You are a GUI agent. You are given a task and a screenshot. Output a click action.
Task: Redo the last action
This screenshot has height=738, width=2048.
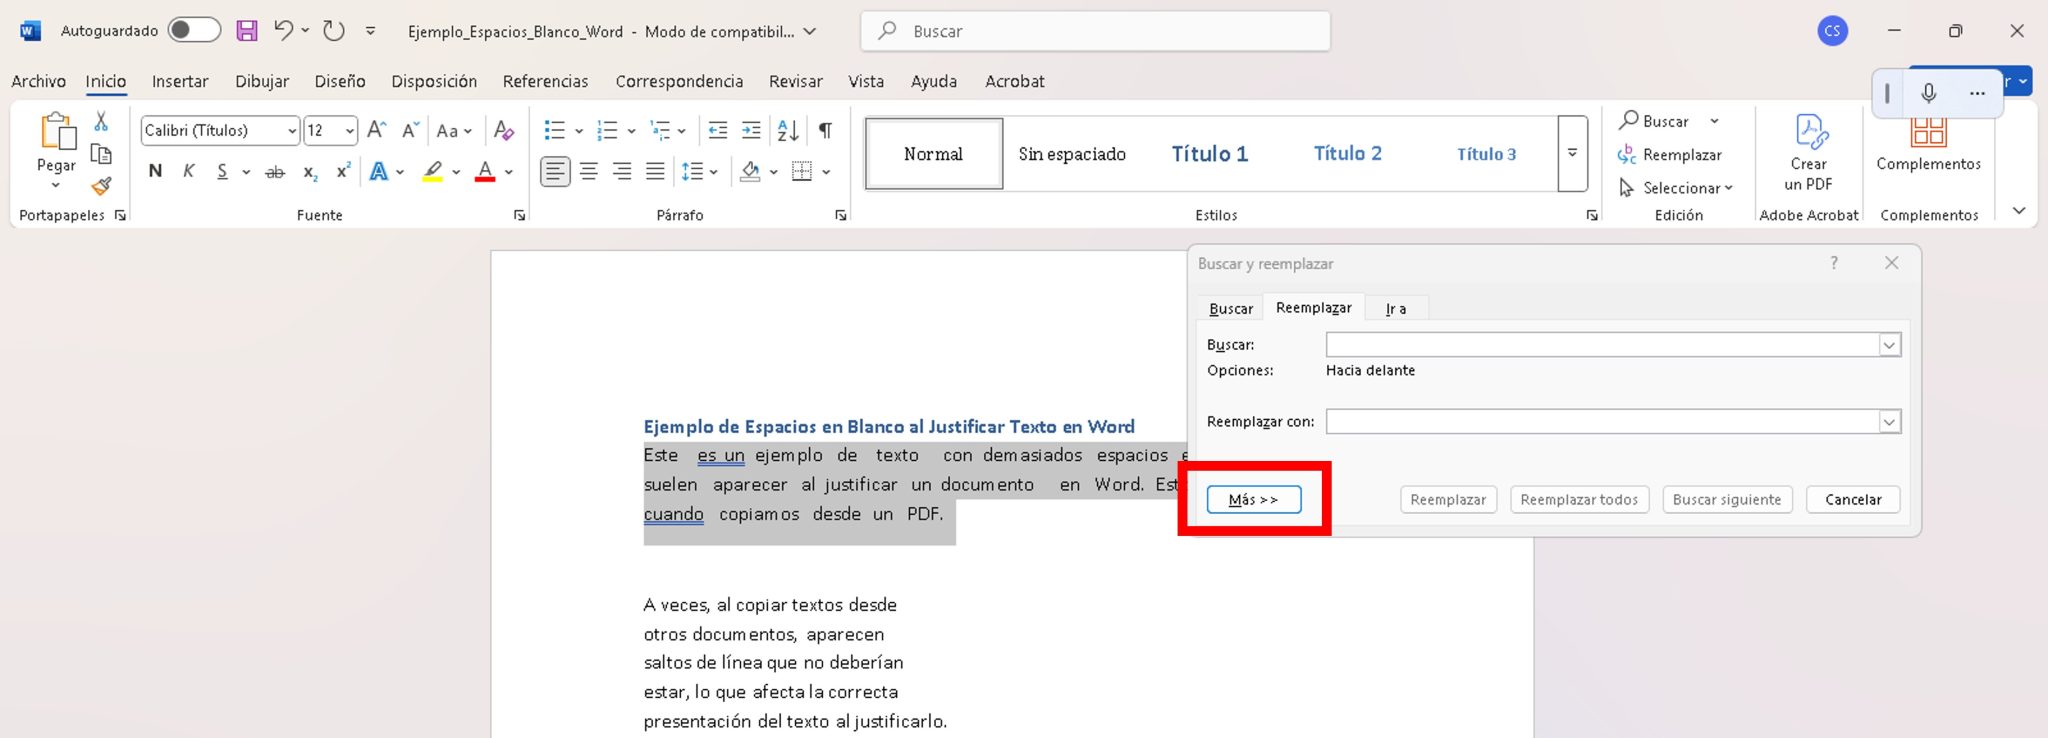click(334, 31)
